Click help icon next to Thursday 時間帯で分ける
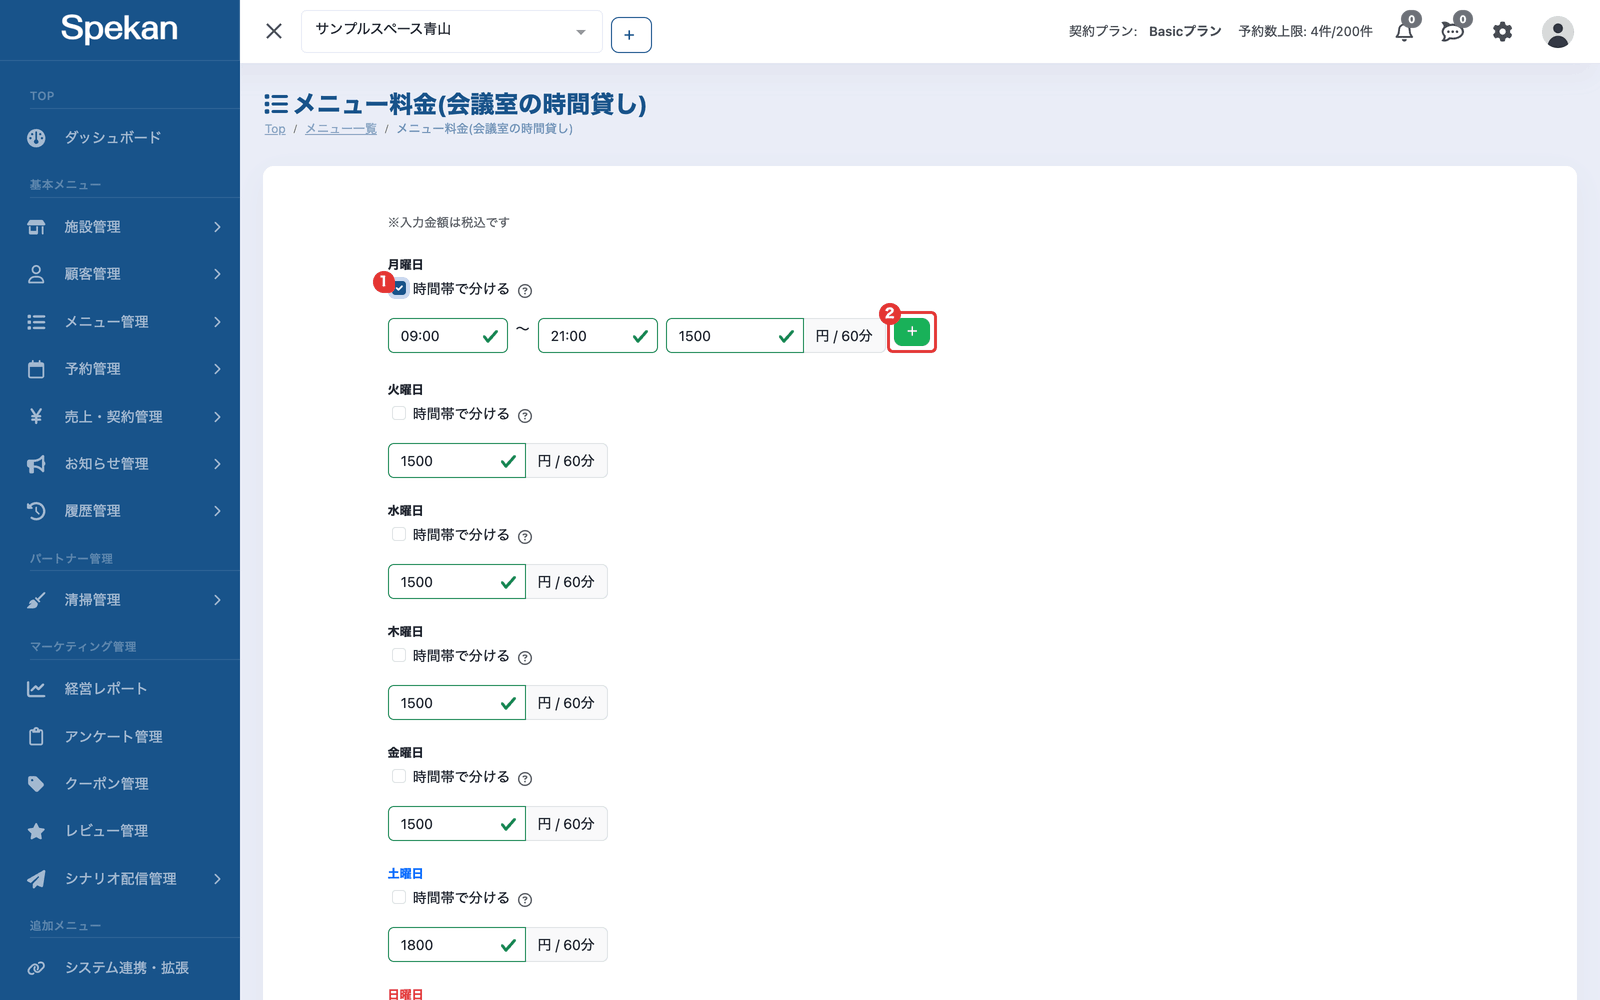Screen dimensions: 1600x1000 point(525,658)
